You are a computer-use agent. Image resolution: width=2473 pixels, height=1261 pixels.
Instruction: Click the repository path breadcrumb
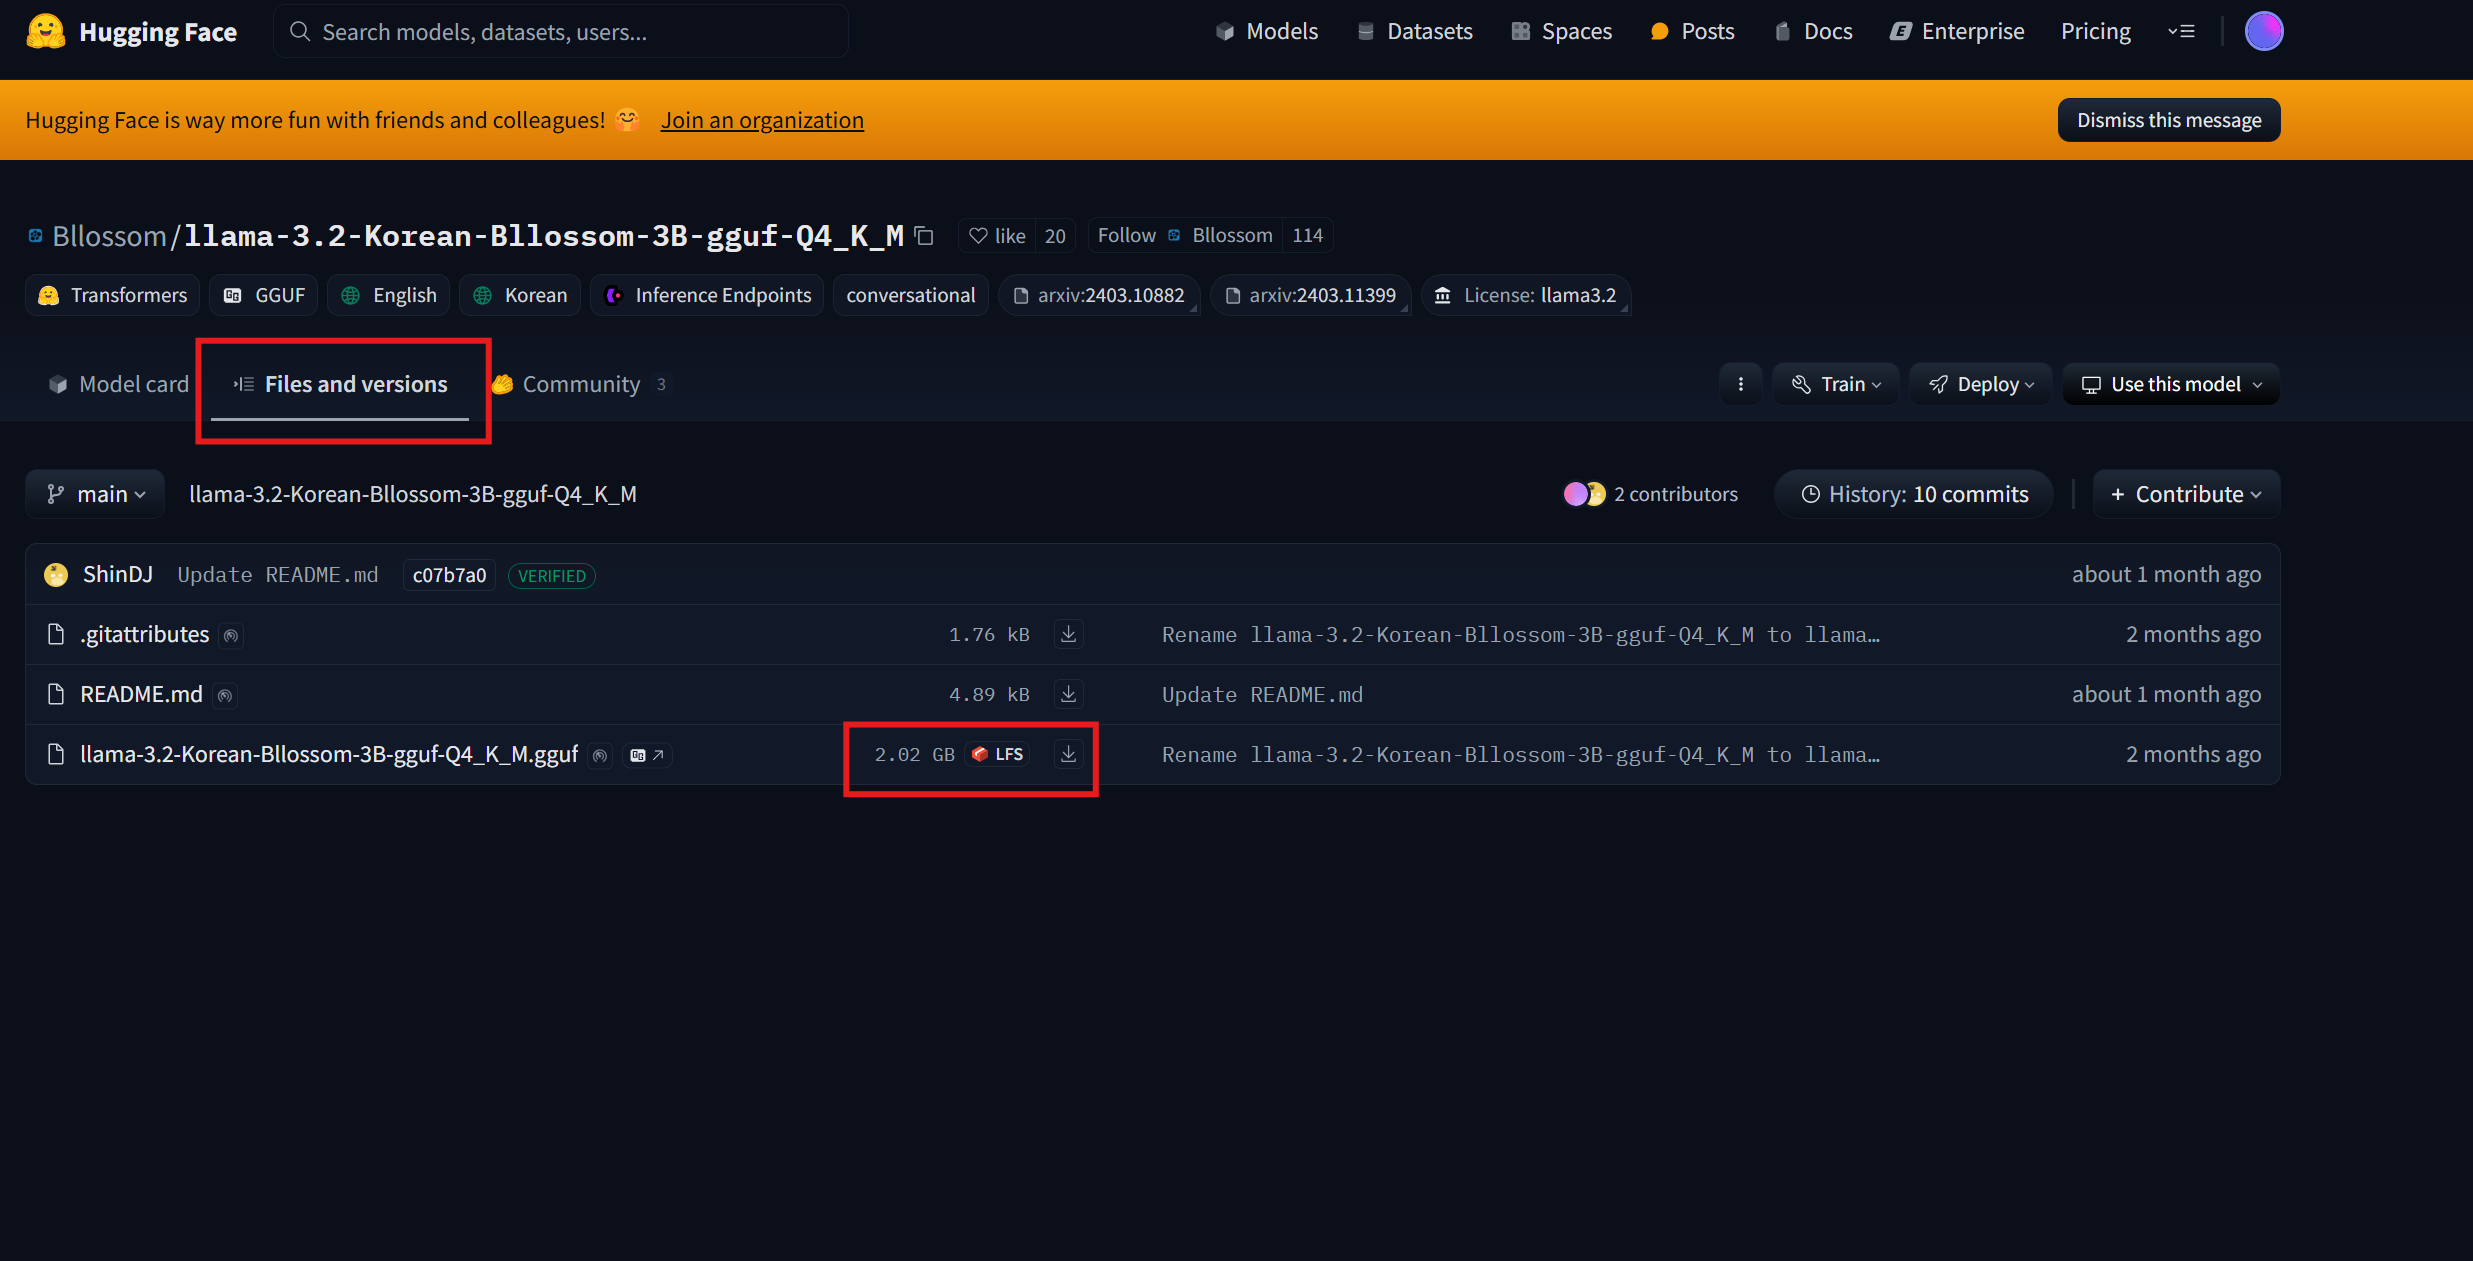[413, 494]
